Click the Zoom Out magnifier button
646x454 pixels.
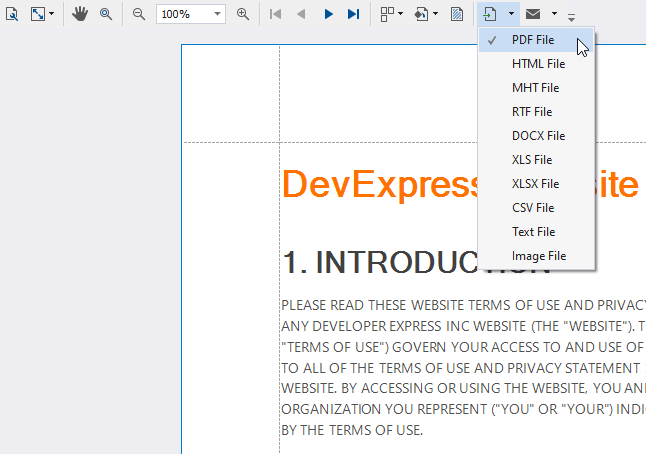coord(139,14)
